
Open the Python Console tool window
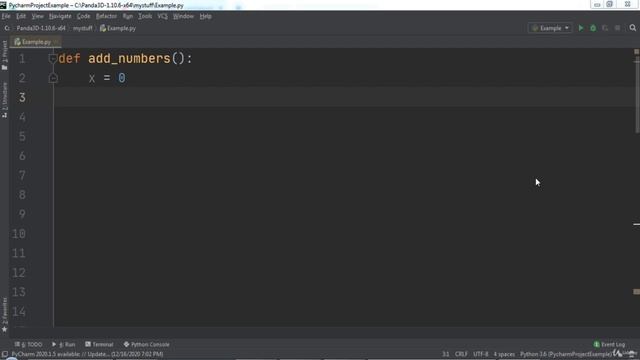point(147,344)
